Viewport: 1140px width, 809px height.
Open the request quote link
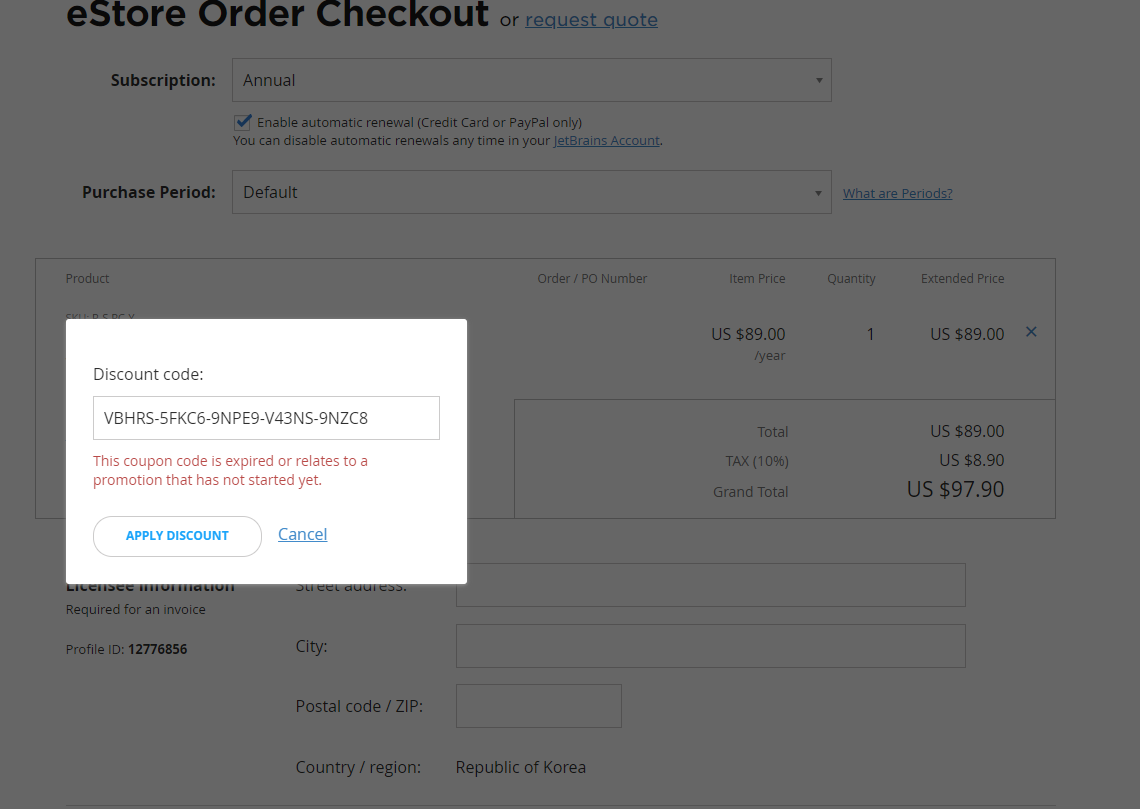click(591, 20)
